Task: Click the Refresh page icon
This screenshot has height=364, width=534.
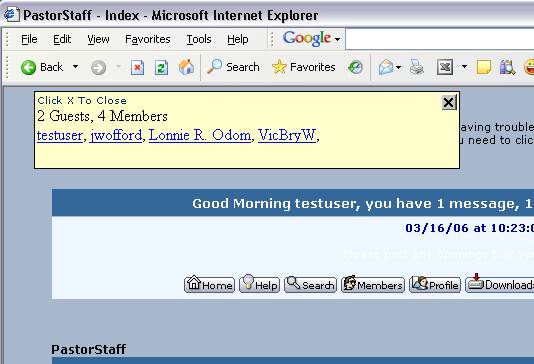Action: point(161,67)
